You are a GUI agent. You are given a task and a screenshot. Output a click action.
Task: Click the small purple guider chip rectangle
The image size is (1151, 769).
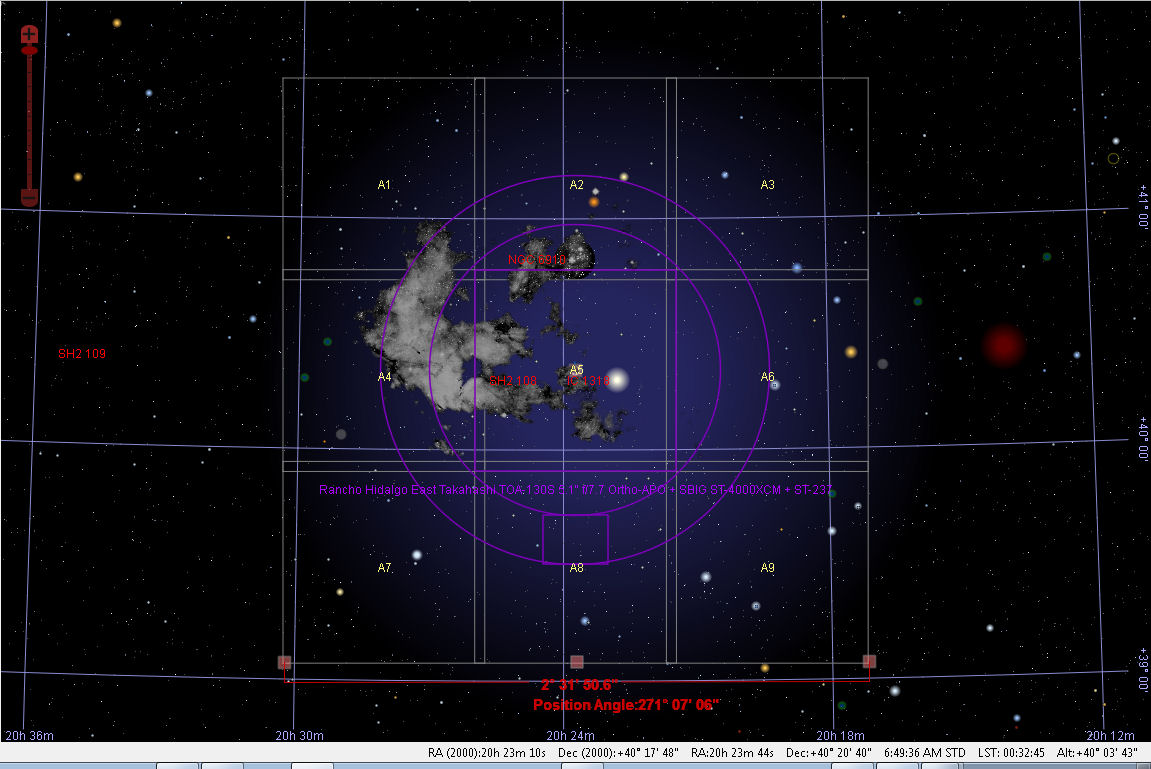(575, 539)
